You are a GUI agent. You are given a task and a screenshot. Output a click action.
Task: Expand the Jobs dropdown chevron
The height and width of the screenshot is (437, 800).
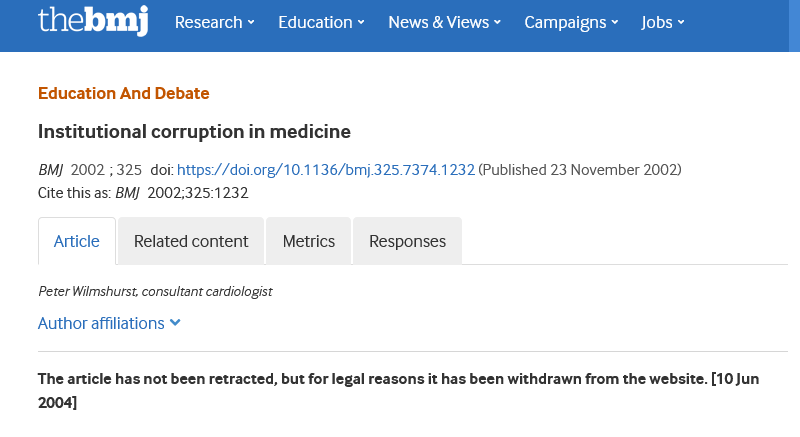pyautogui.click(x=681, y=23)
